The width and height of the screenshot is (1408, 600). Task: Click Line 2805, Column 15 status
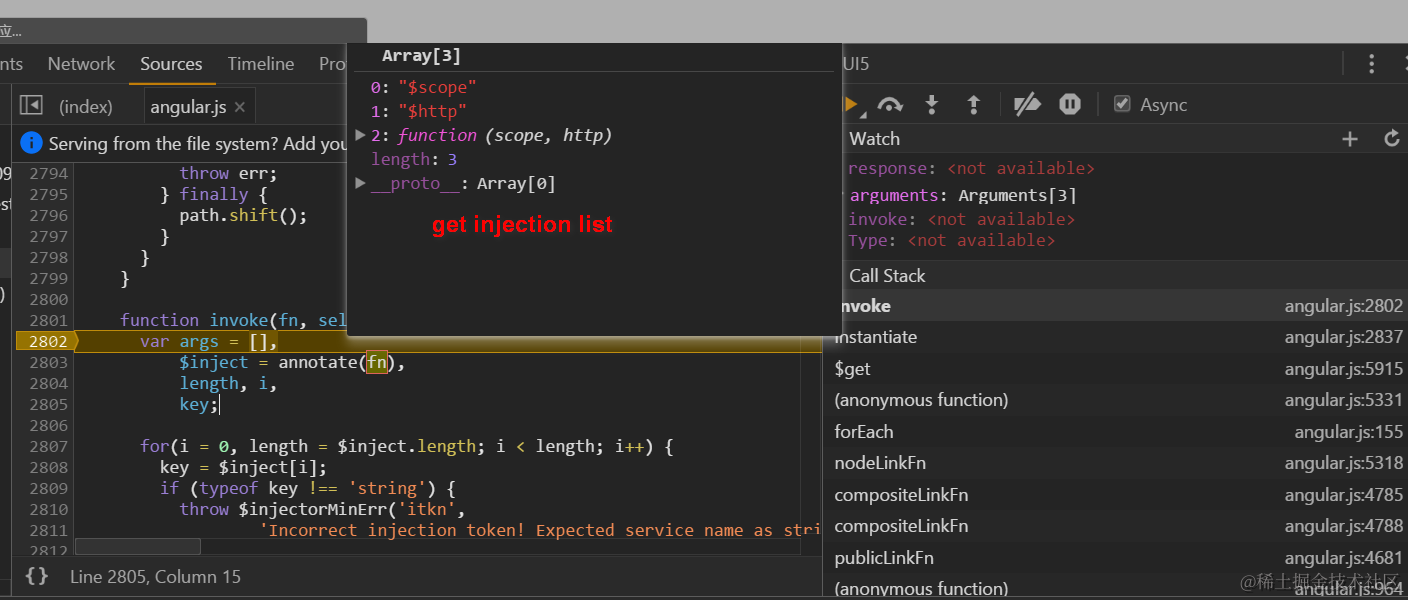(x=155, y=576)
